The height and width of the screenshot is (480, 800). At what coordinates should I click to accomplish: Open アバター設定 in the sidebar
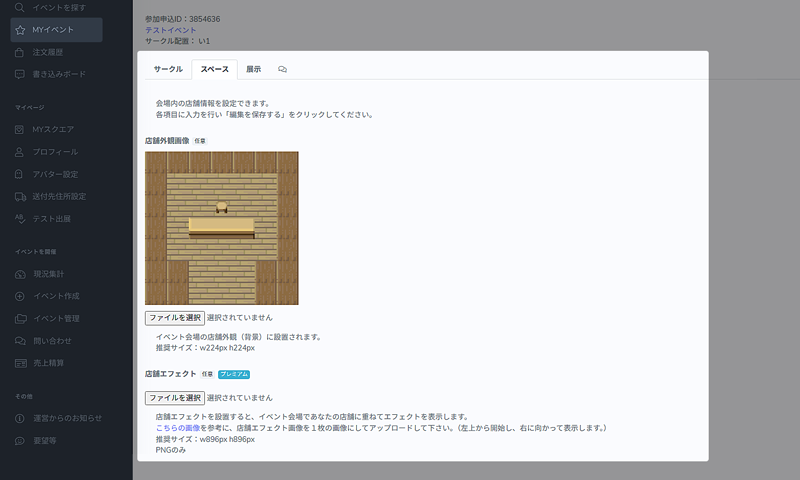[x=56, y=174]
